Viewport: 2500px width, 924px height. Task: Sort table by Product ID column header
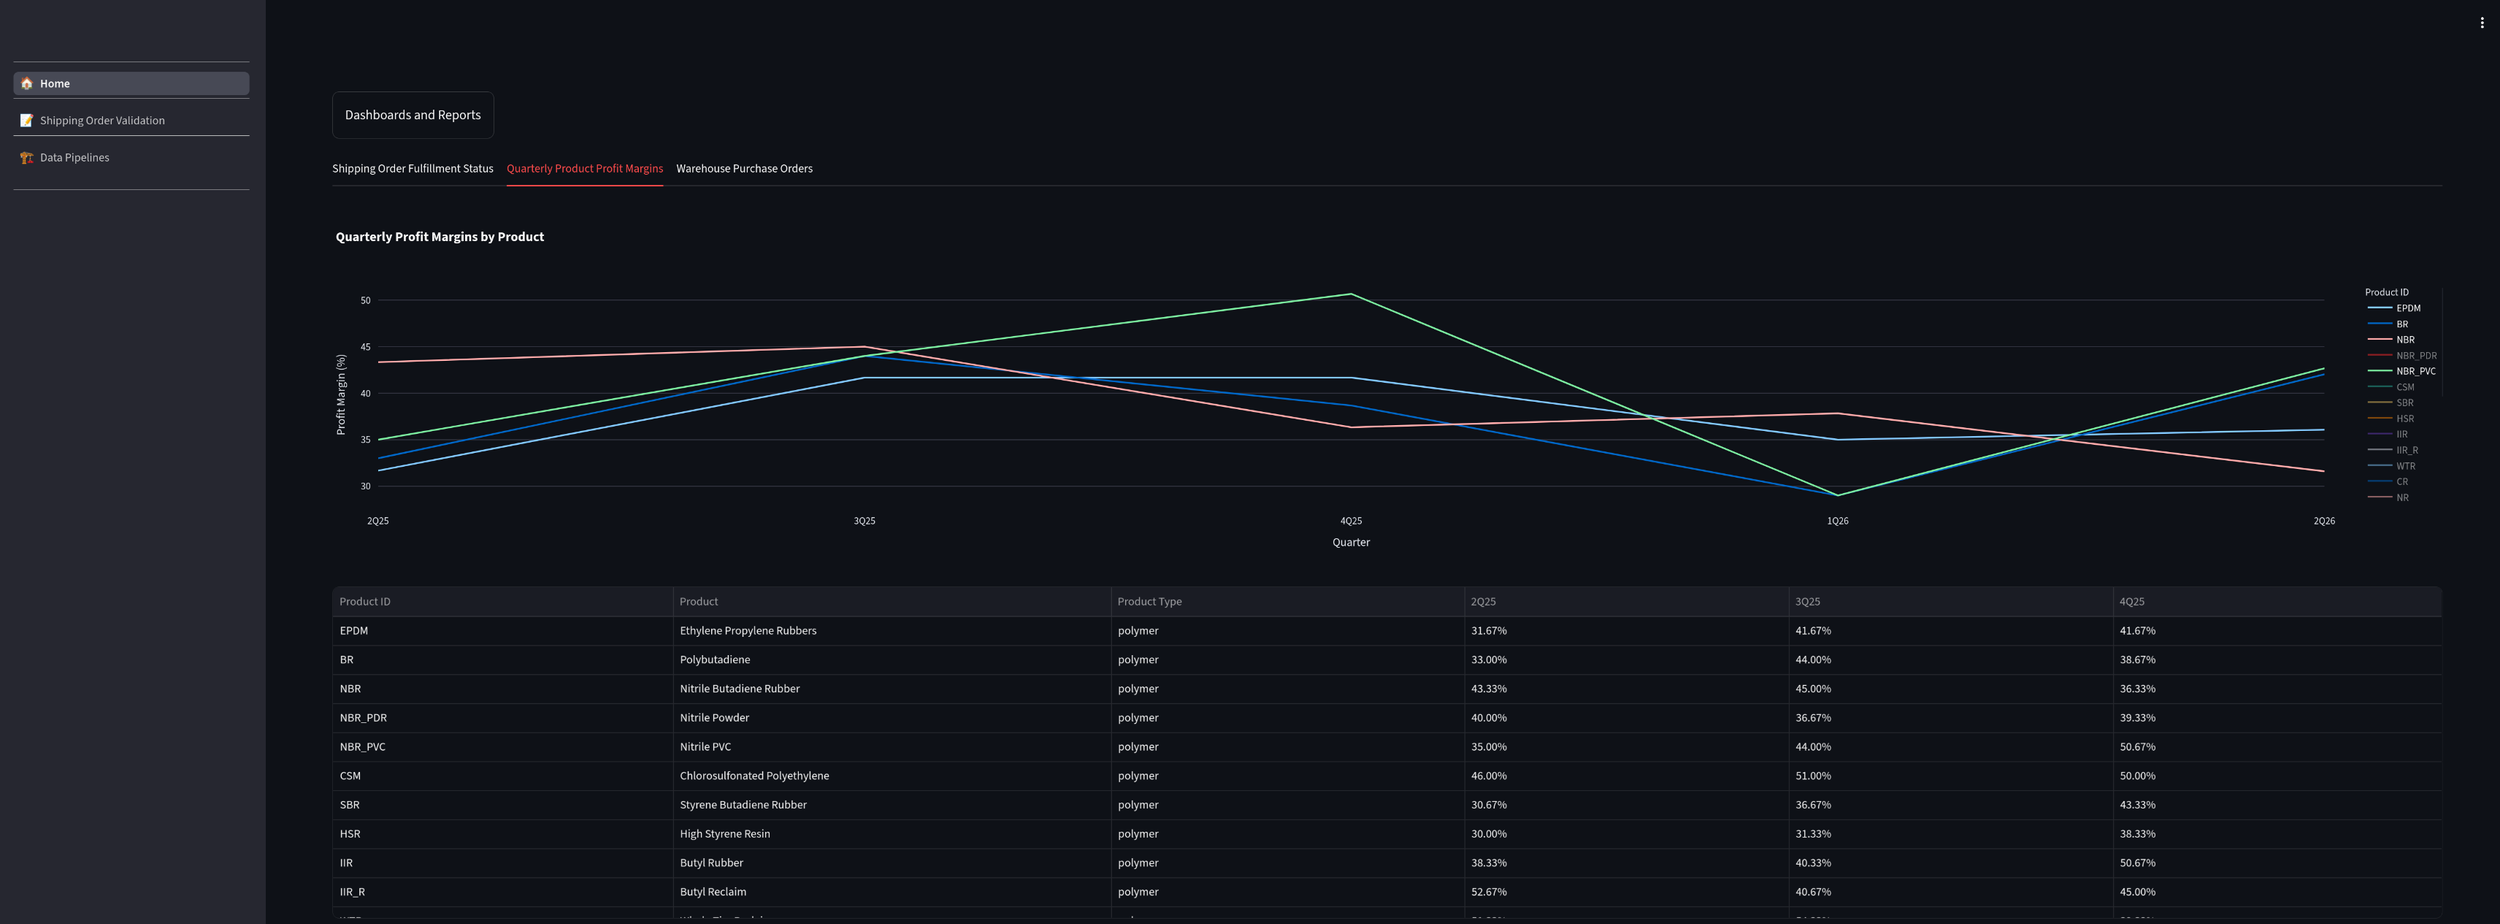502,601
